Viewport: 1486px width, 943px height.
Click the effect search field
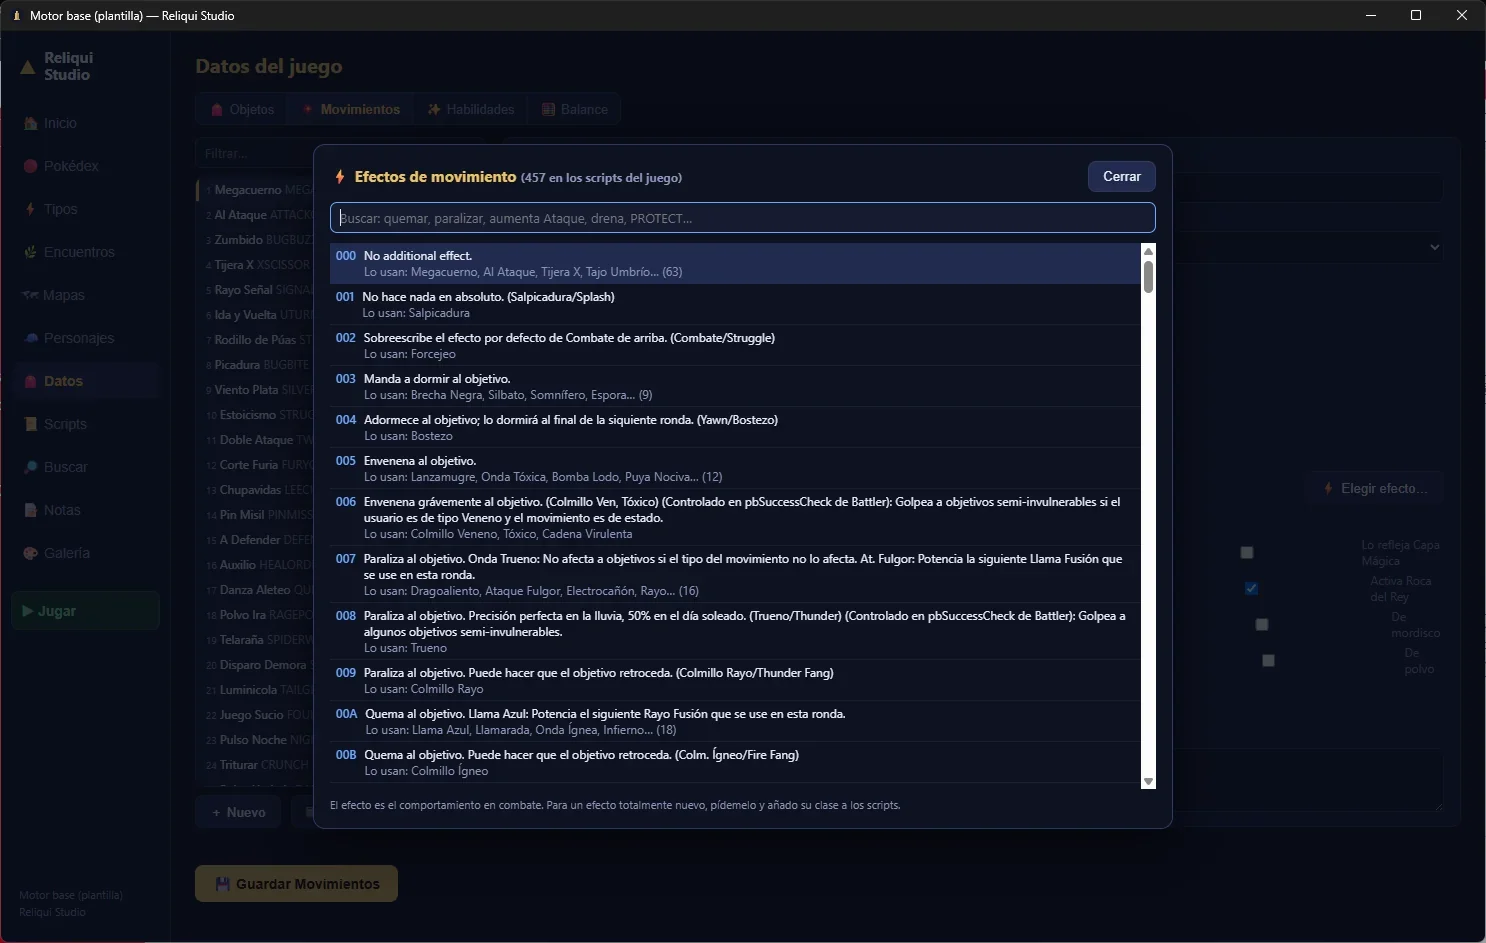(x=742, y=218)
